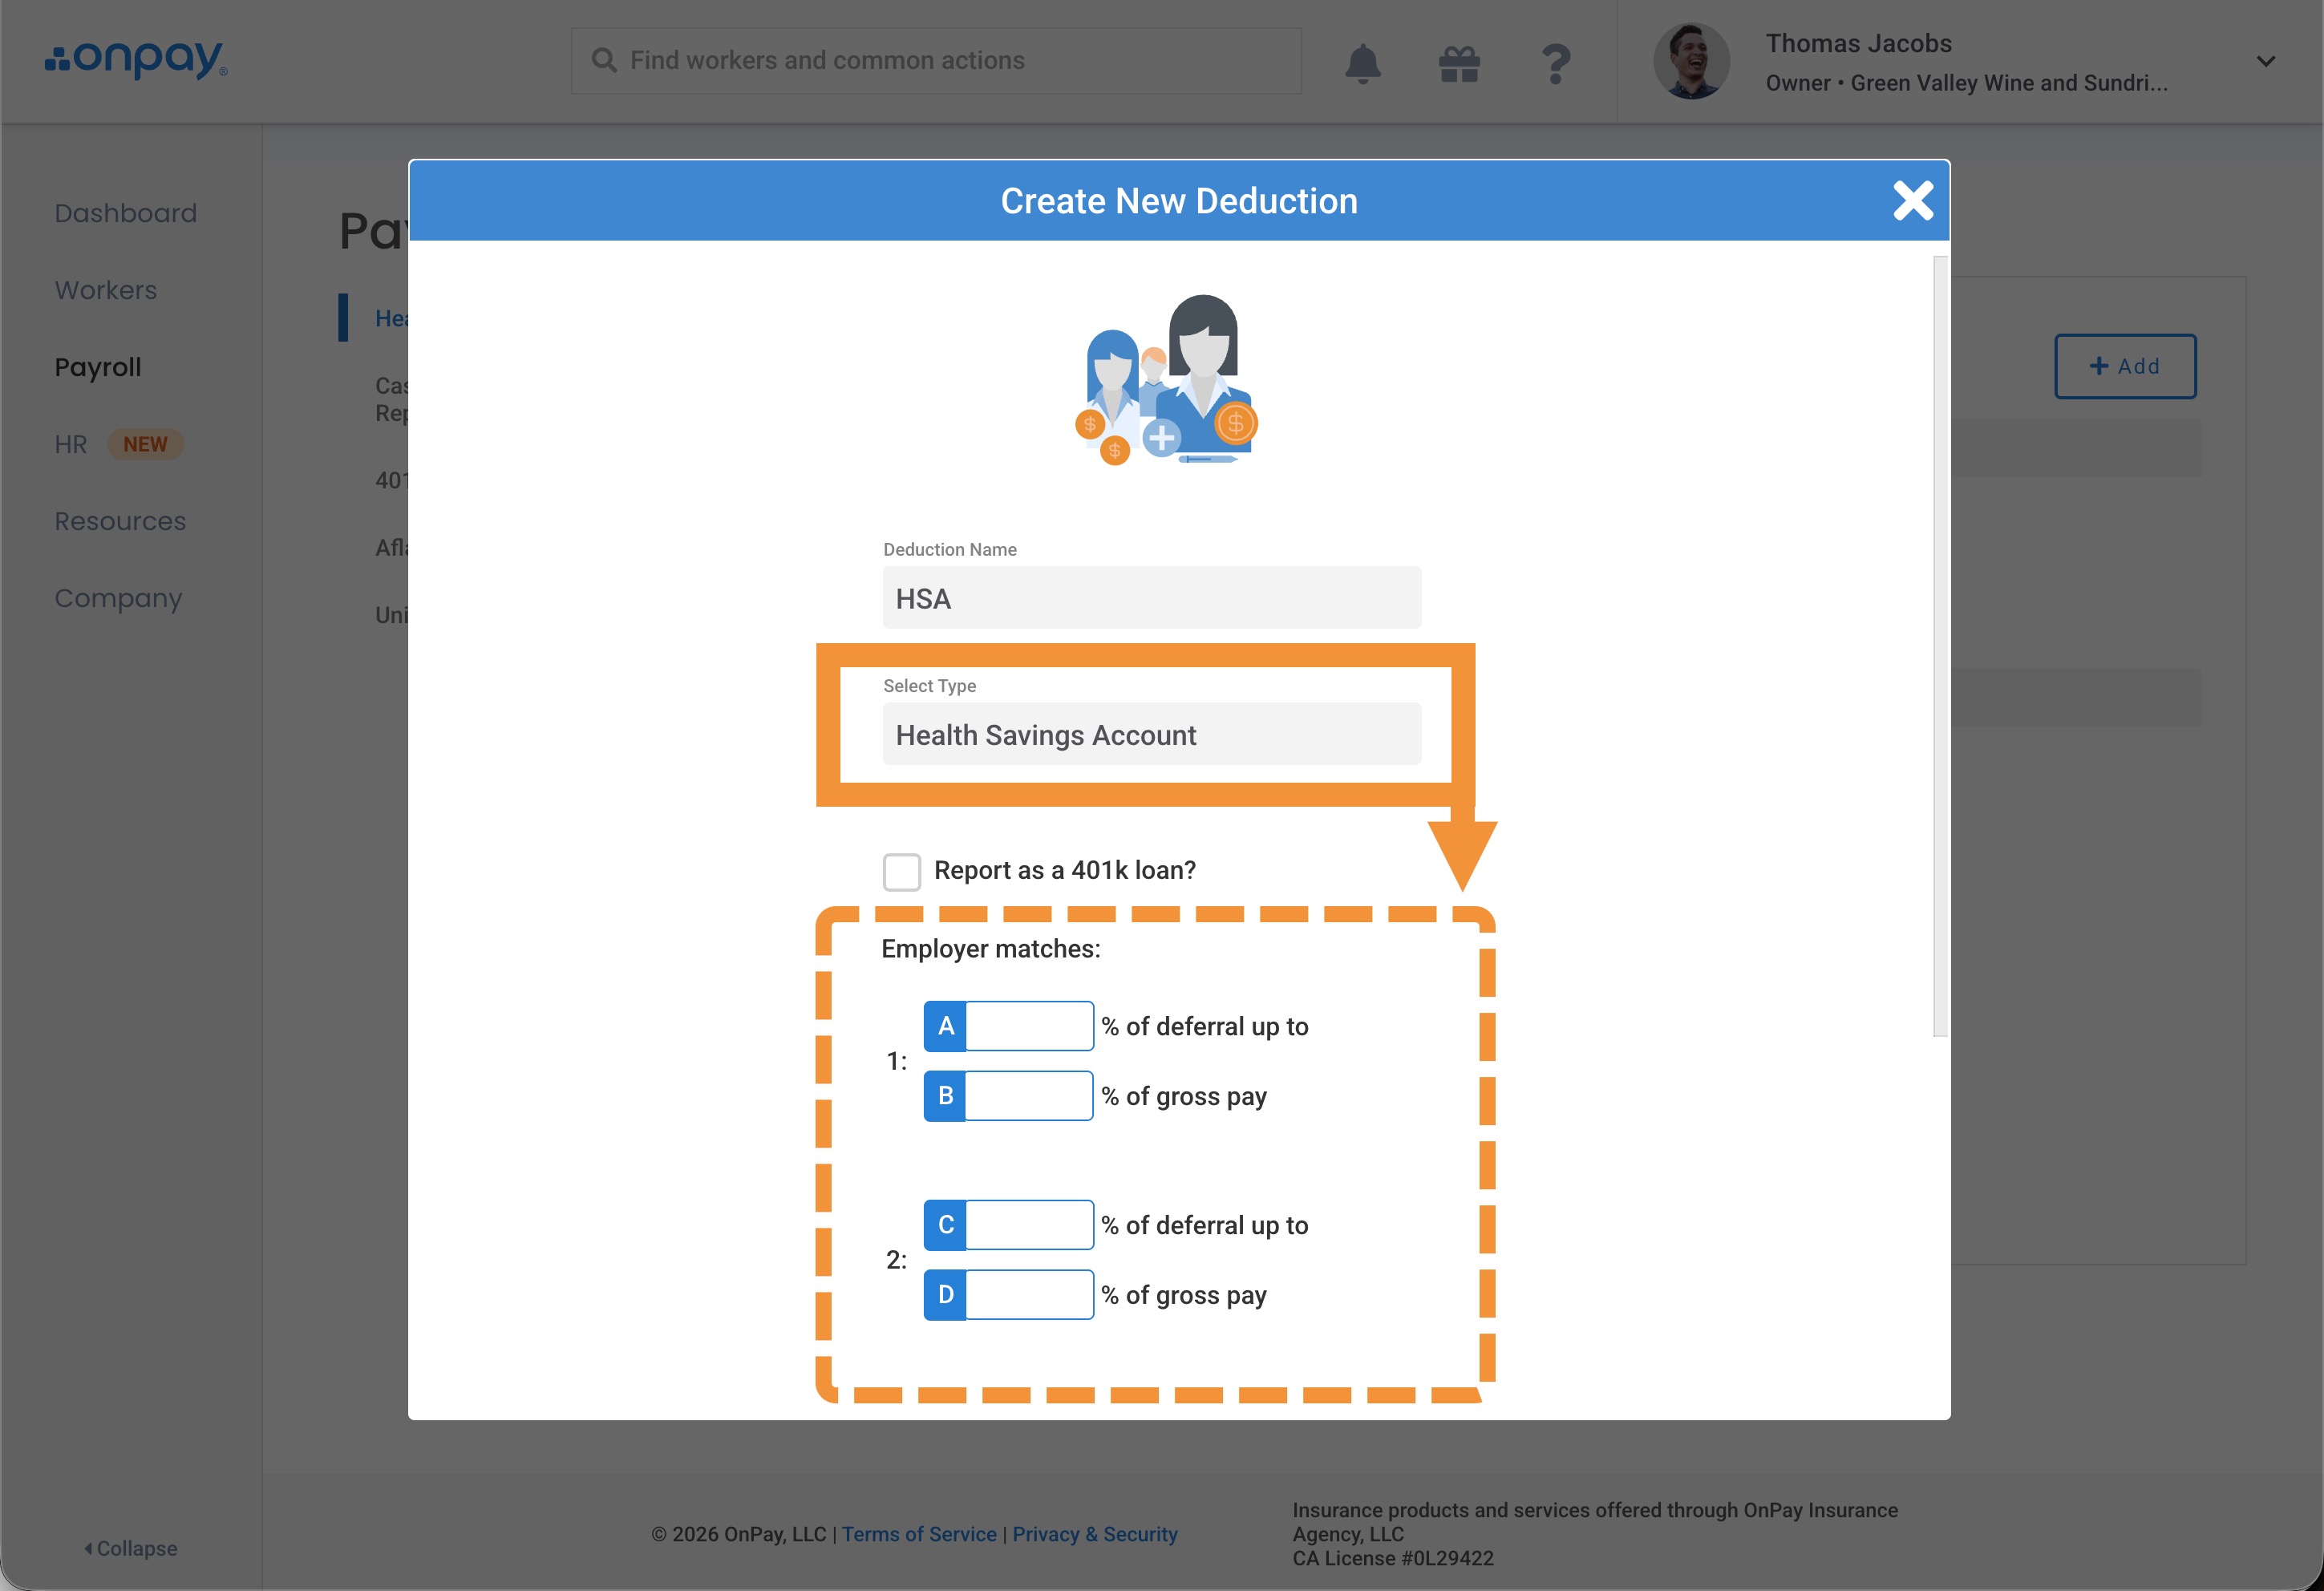Screen dimensions: 2324x1591
Task: Check Report as a 401k loan
Action: coord(901,871)
